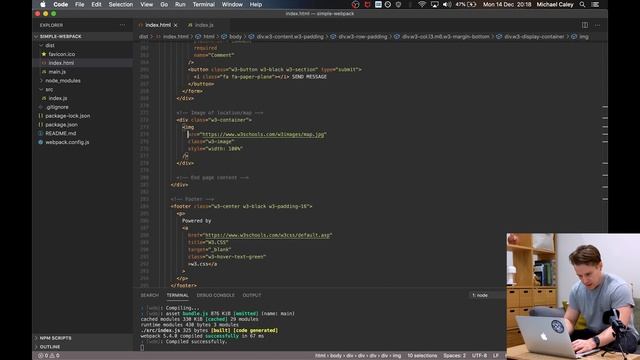Screen dimensions: 640x360
Task: Collapse the dist folder
Action: [x=50, y=45]
